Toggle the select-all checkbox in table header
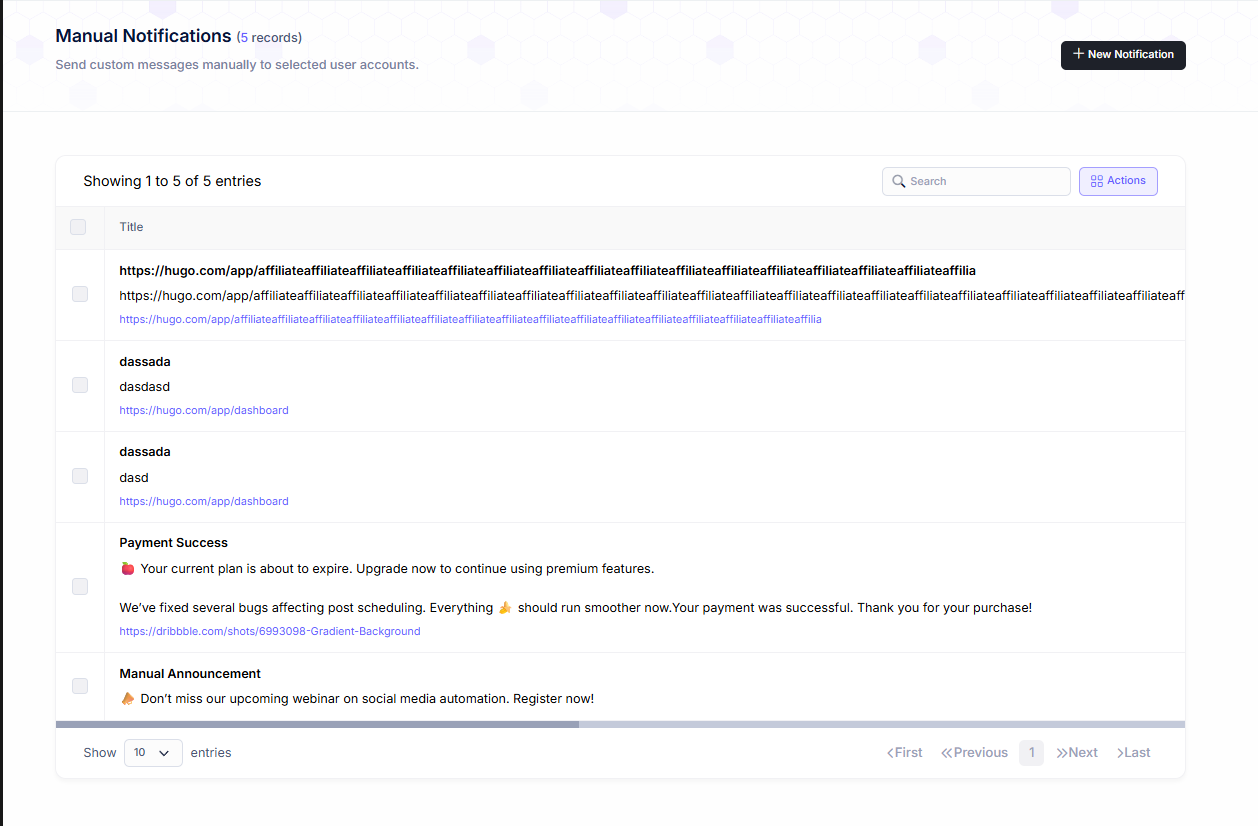The width and height of the screenshot is (1258, 826). 78,227
